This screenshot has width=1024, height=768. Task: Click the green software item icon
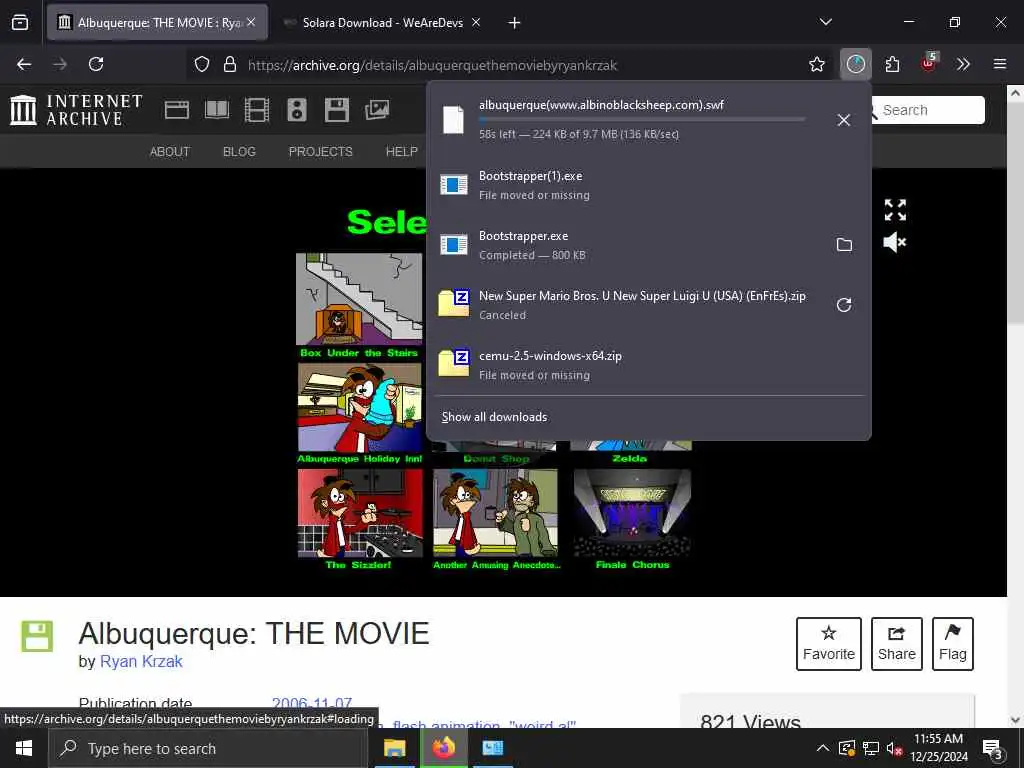37,637
